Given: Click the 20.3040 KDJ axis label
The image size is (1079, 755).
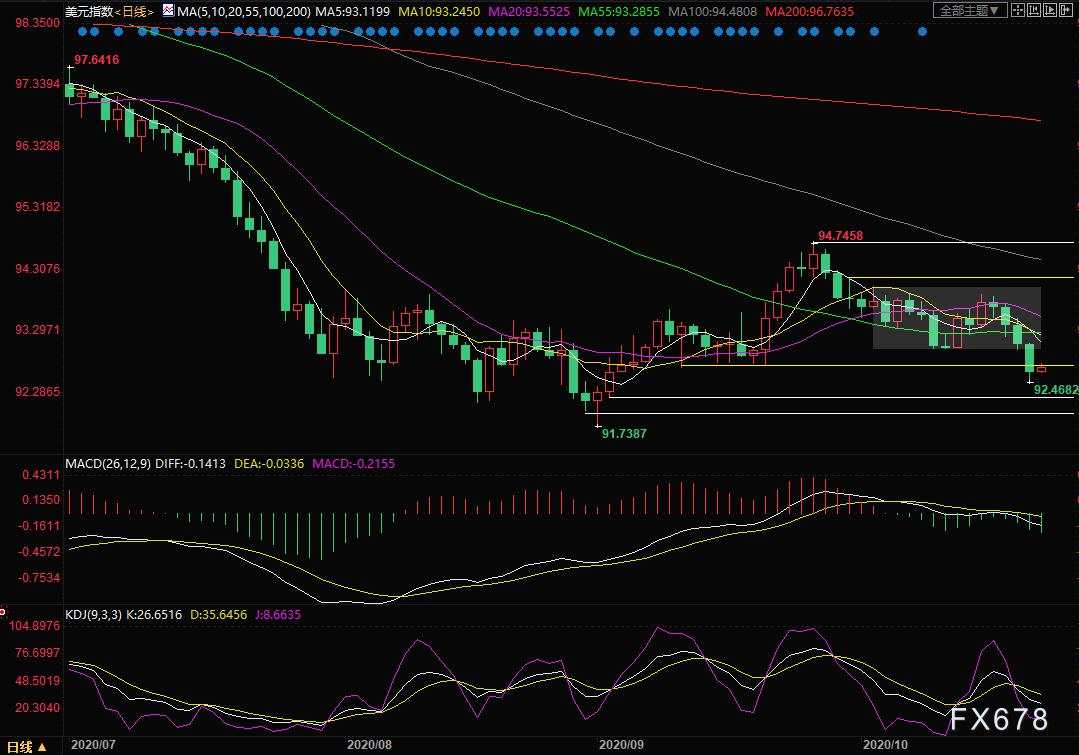Looking at the screenshot, I should pyautogui.click(x=38, y=708).
